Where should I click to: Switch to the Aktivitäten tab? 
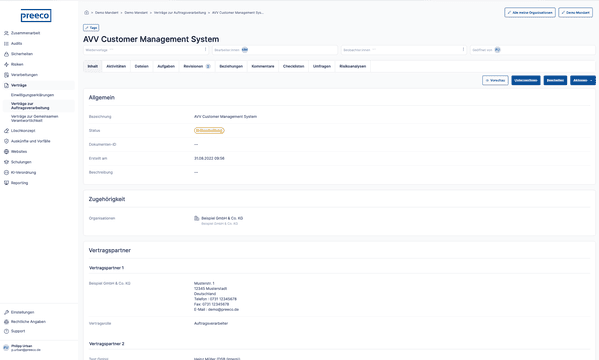[x=116, y=66]
